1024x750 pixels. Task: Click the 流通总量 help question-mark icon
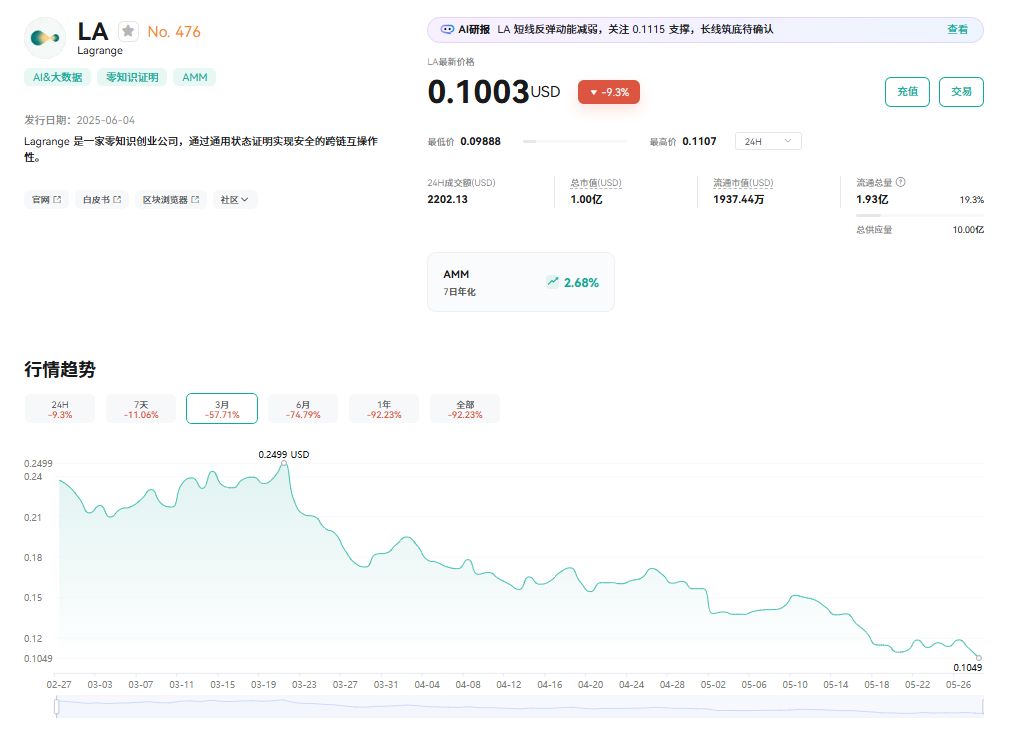[x=901, y=182]
